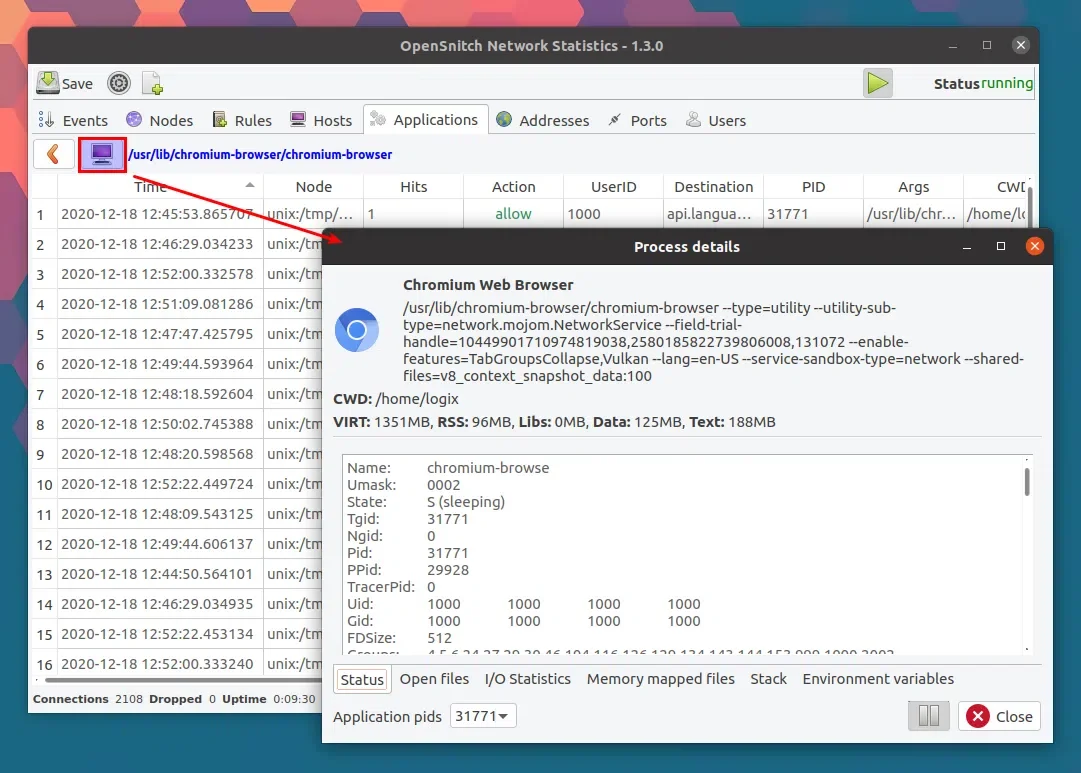Image resolution: width=1081 pixels, height=773 pixels.
Task: Click the green start interception play button
Action: pyautogui.click(x=878, y=83)
